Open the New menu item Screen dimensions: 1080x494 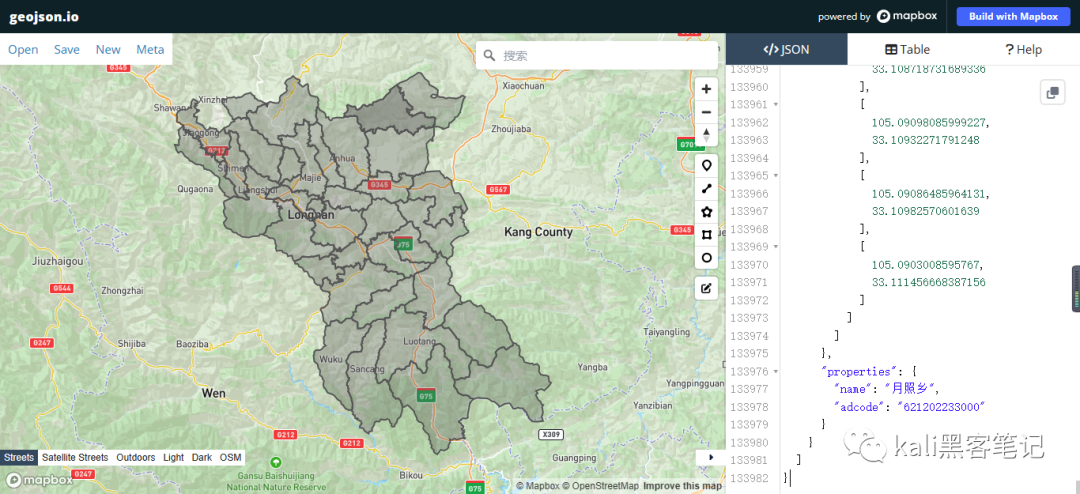[x=108, y=50]
